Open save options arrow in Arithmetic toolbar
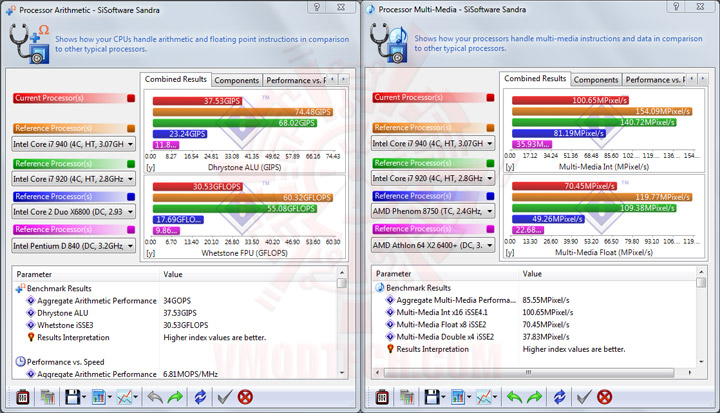The height and width of the screenshot is (413, 720). pyautogui.click(x=84, y=397)
